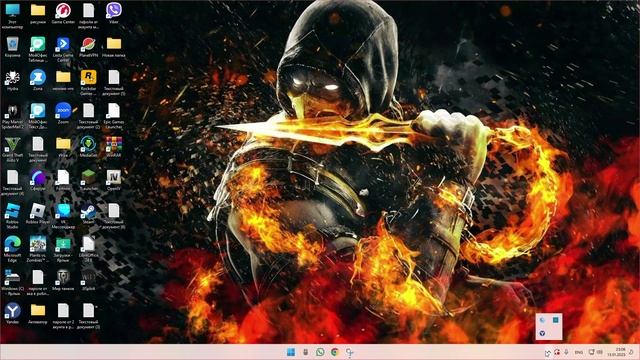Open the MediaGet shortcut
Viewport: 640px width, 360px height.
tap(88, 147)
